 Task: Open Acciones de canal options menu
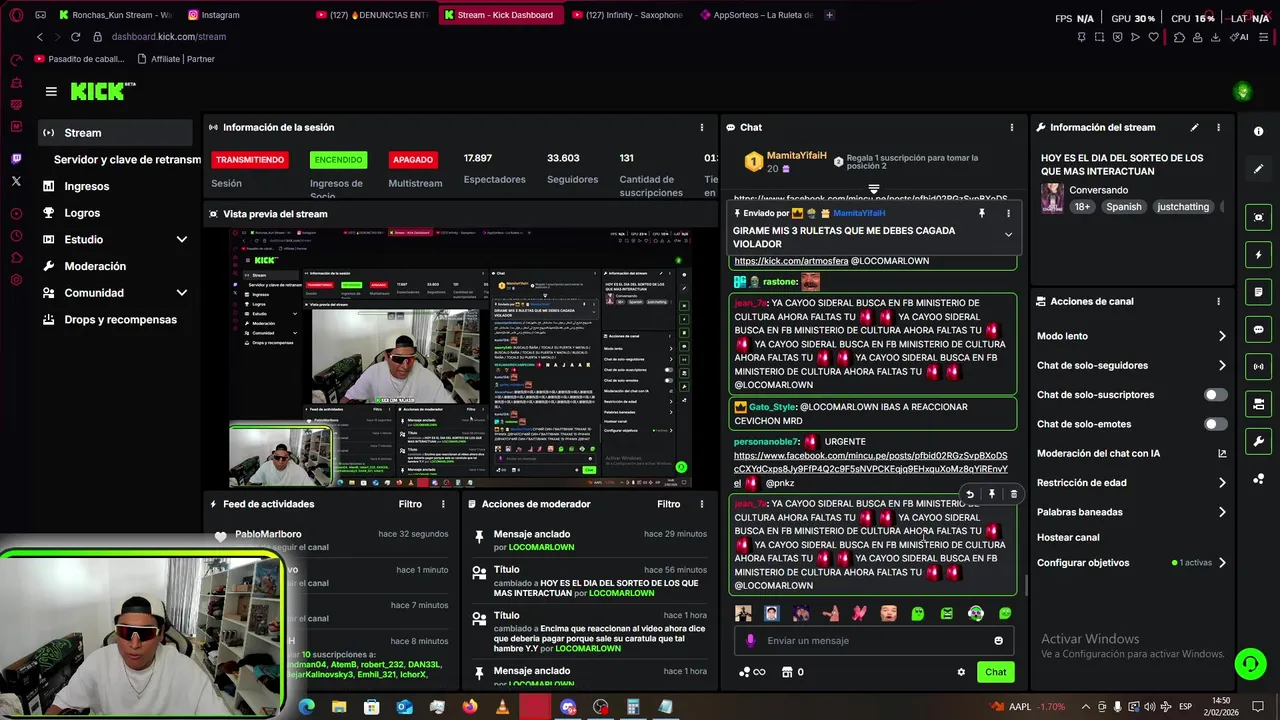(1218, 301)
